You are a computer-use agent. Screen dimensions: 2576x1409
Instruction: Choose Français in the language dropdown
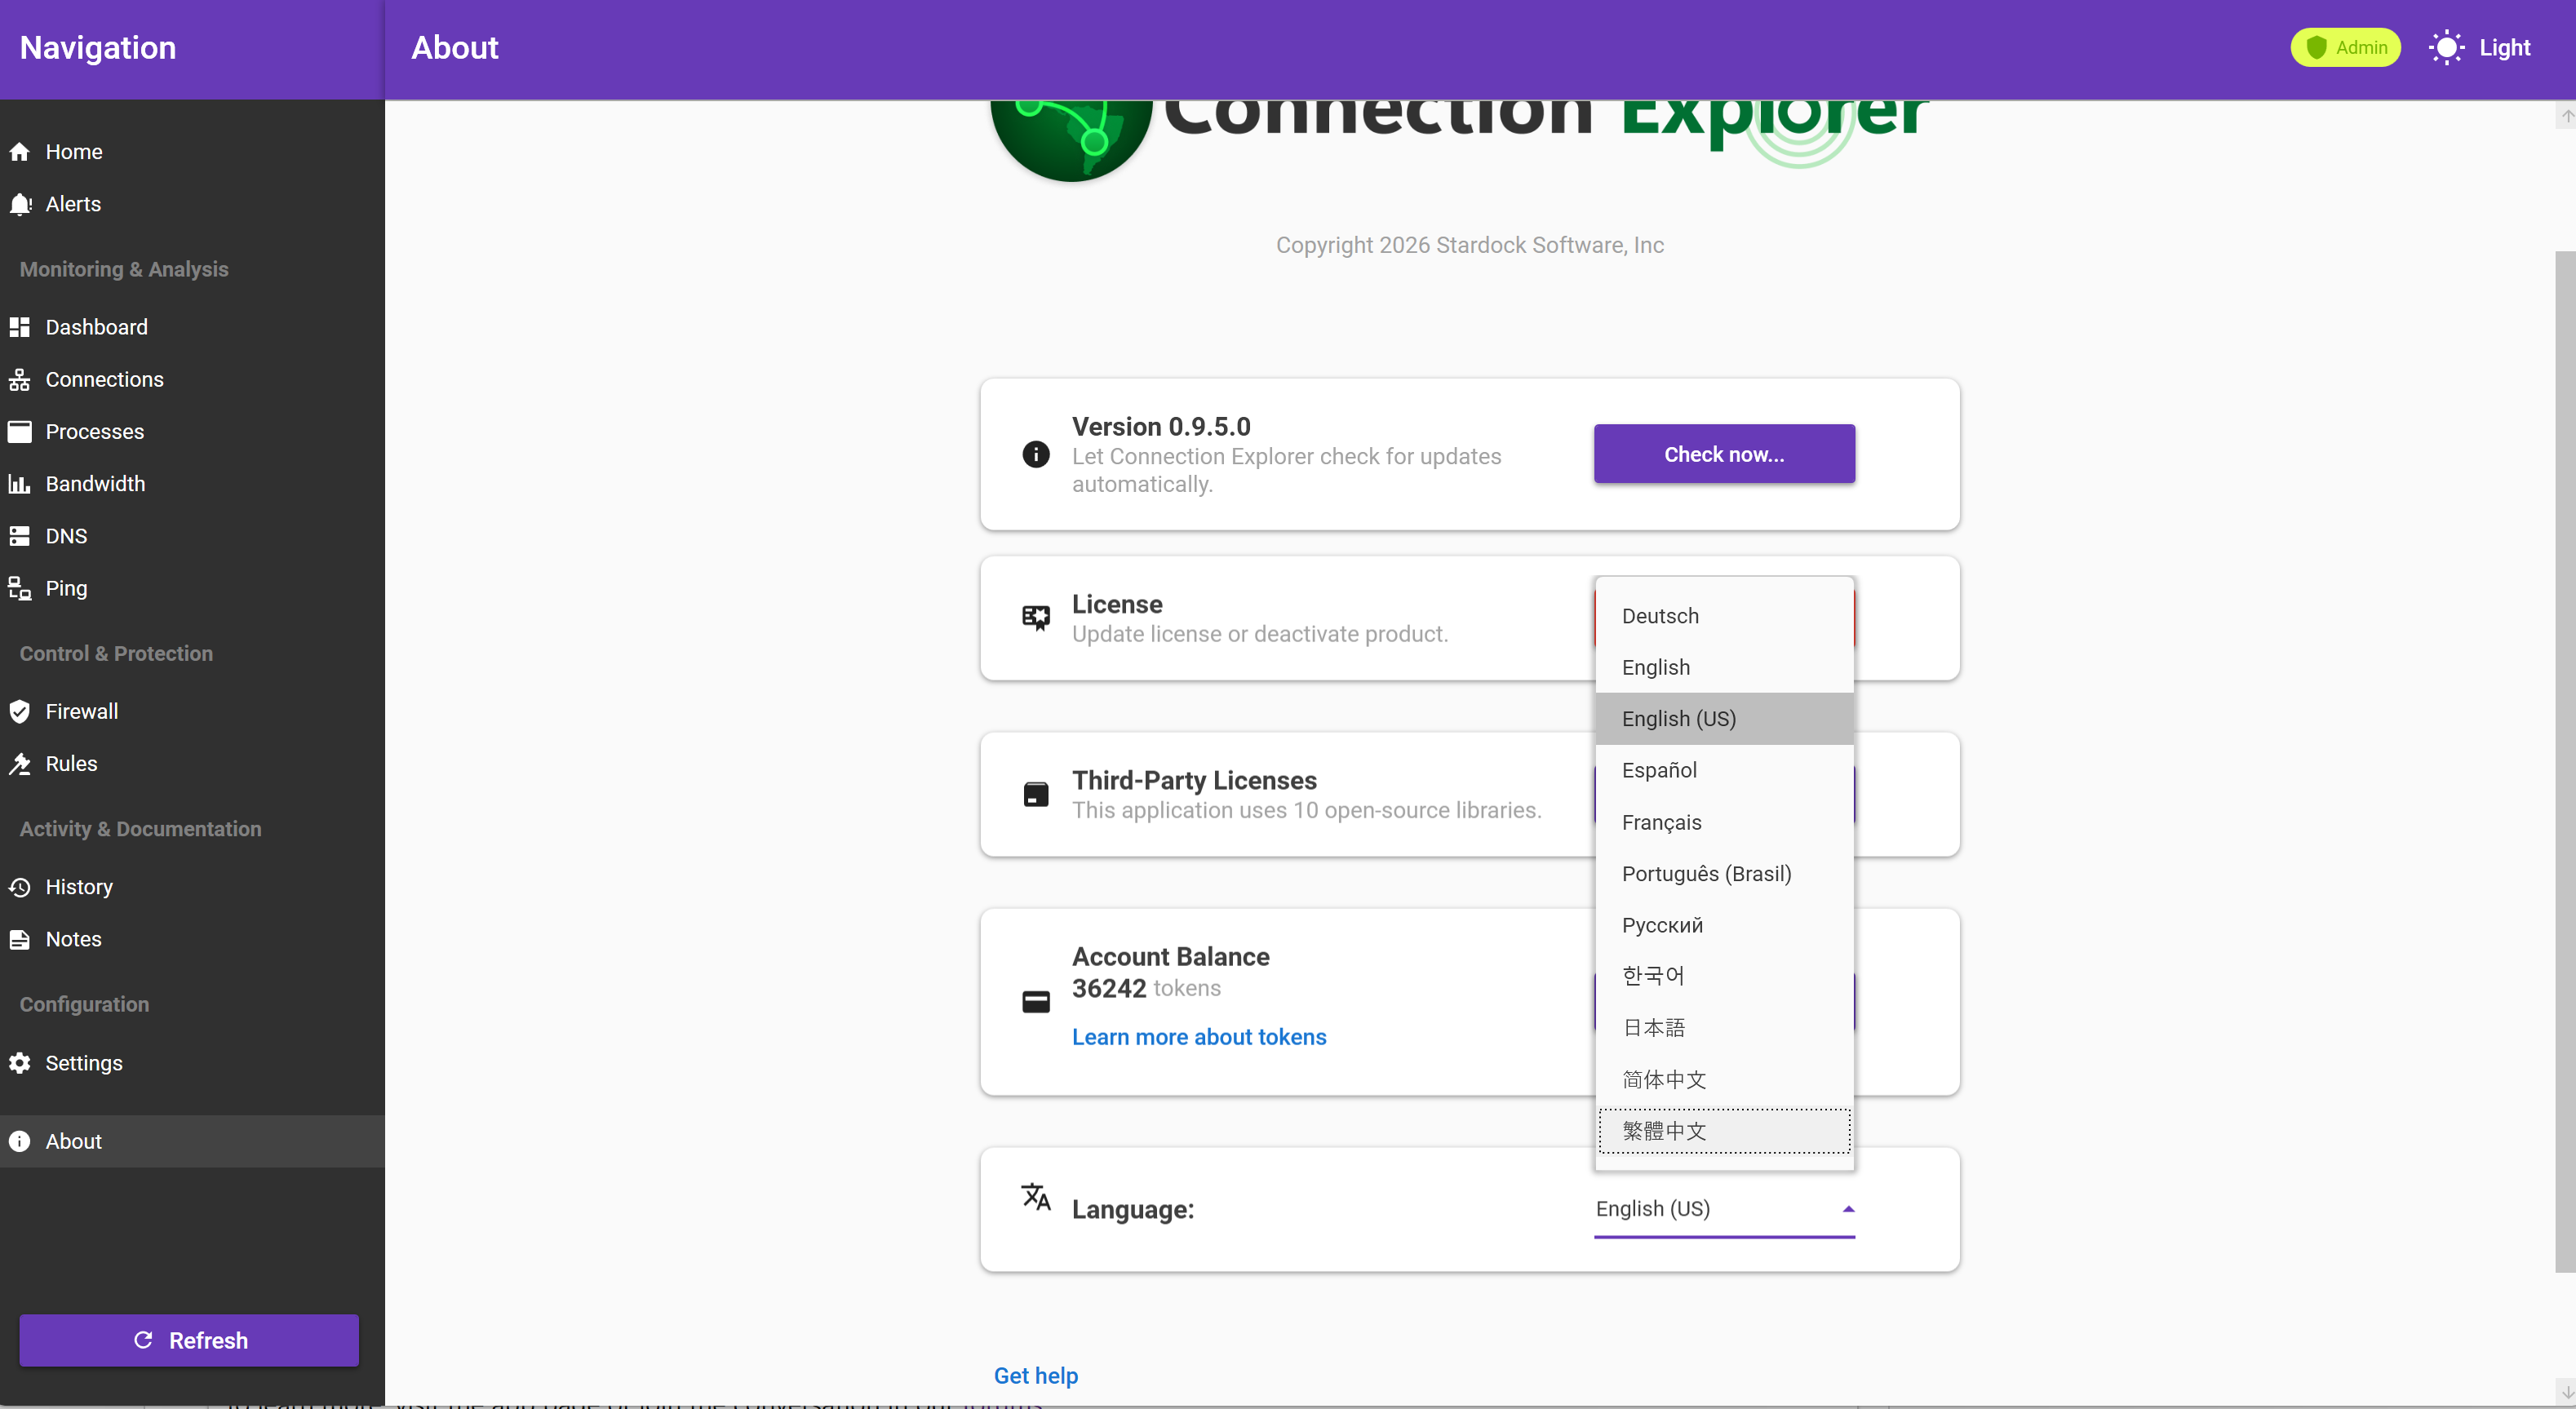tap(1661, 822)
